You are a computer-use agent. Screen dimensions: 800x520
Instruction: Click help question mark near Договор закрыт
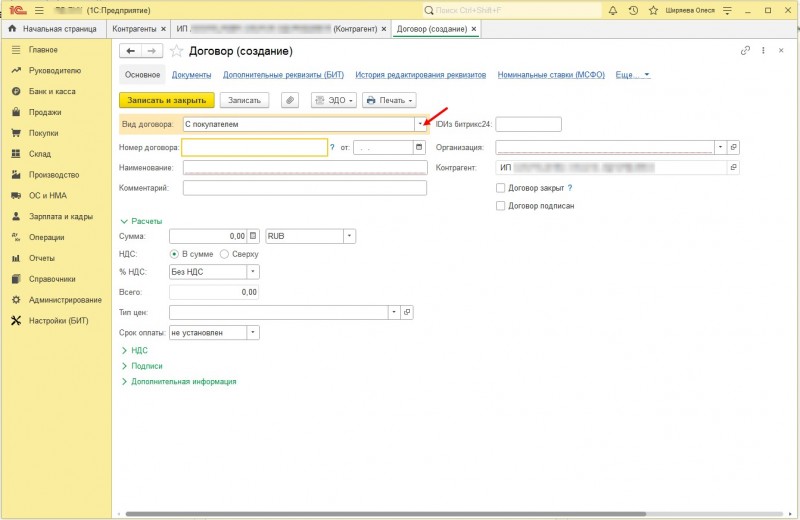(570, 188)
